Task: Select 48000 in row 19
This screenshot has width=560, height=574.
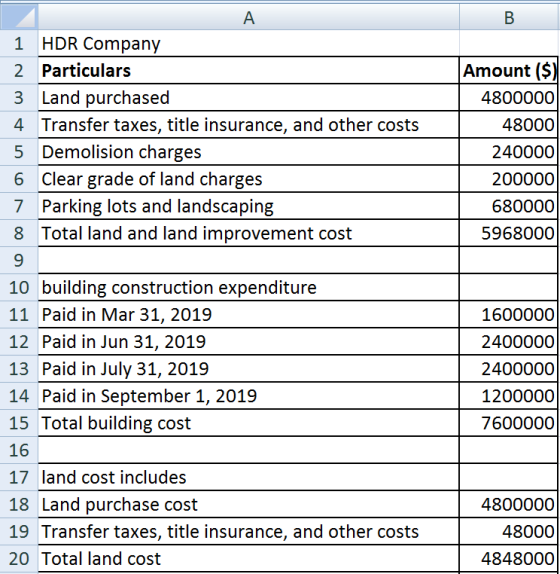Action: pos(509,531)
